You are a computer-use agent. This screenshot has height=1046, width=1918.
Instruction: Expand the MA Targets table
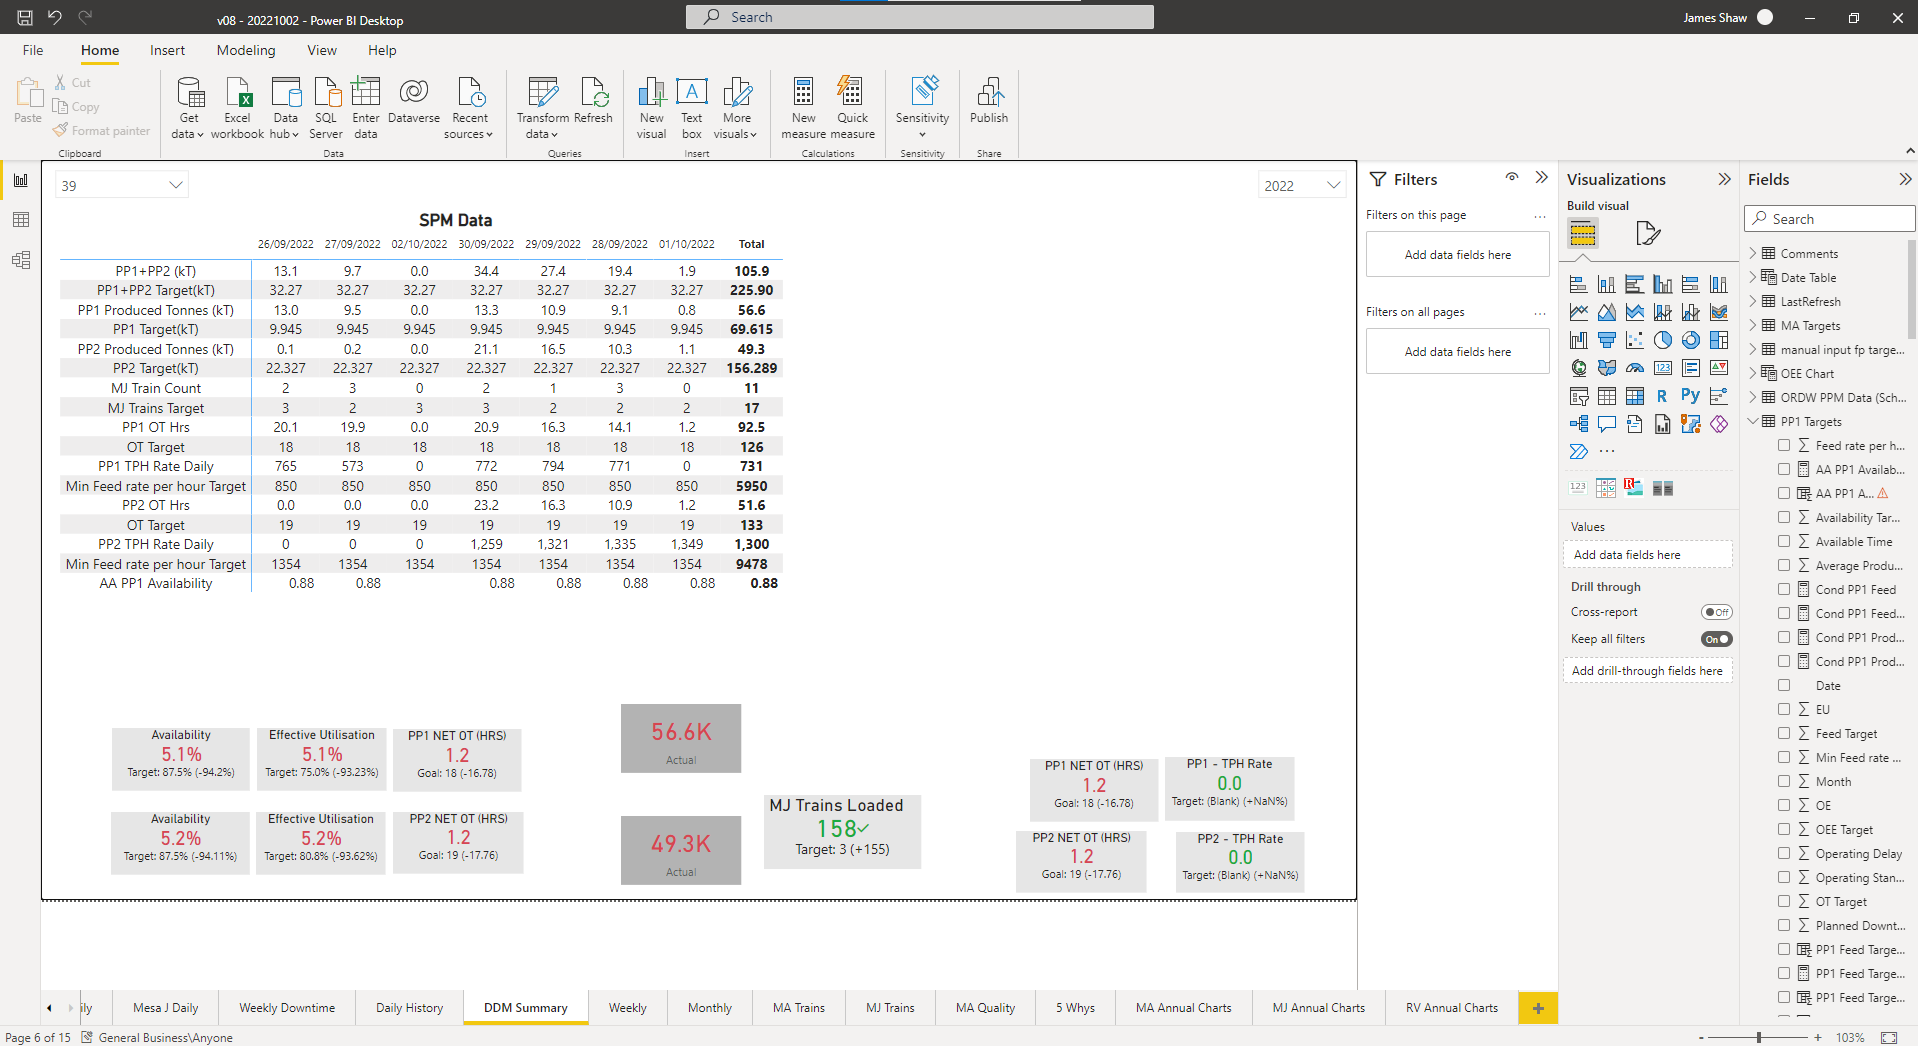tap(1753, 325)
